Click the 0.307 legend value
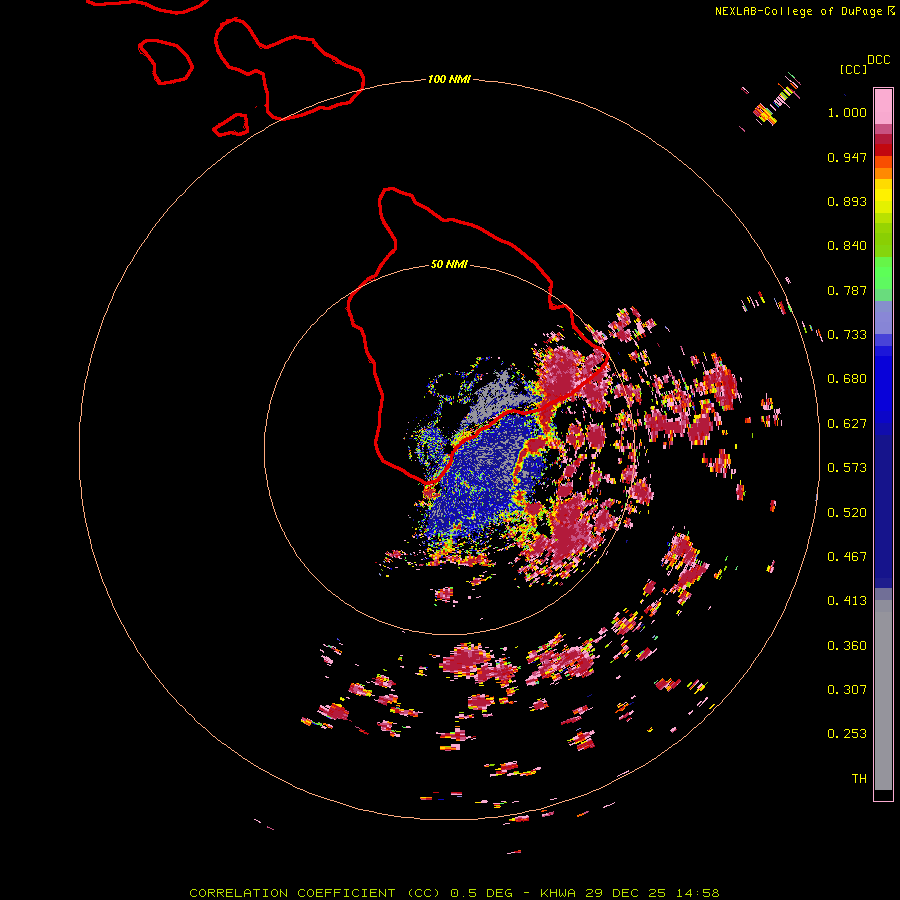This screenshot has width=900, height=900. click(847, 689)
